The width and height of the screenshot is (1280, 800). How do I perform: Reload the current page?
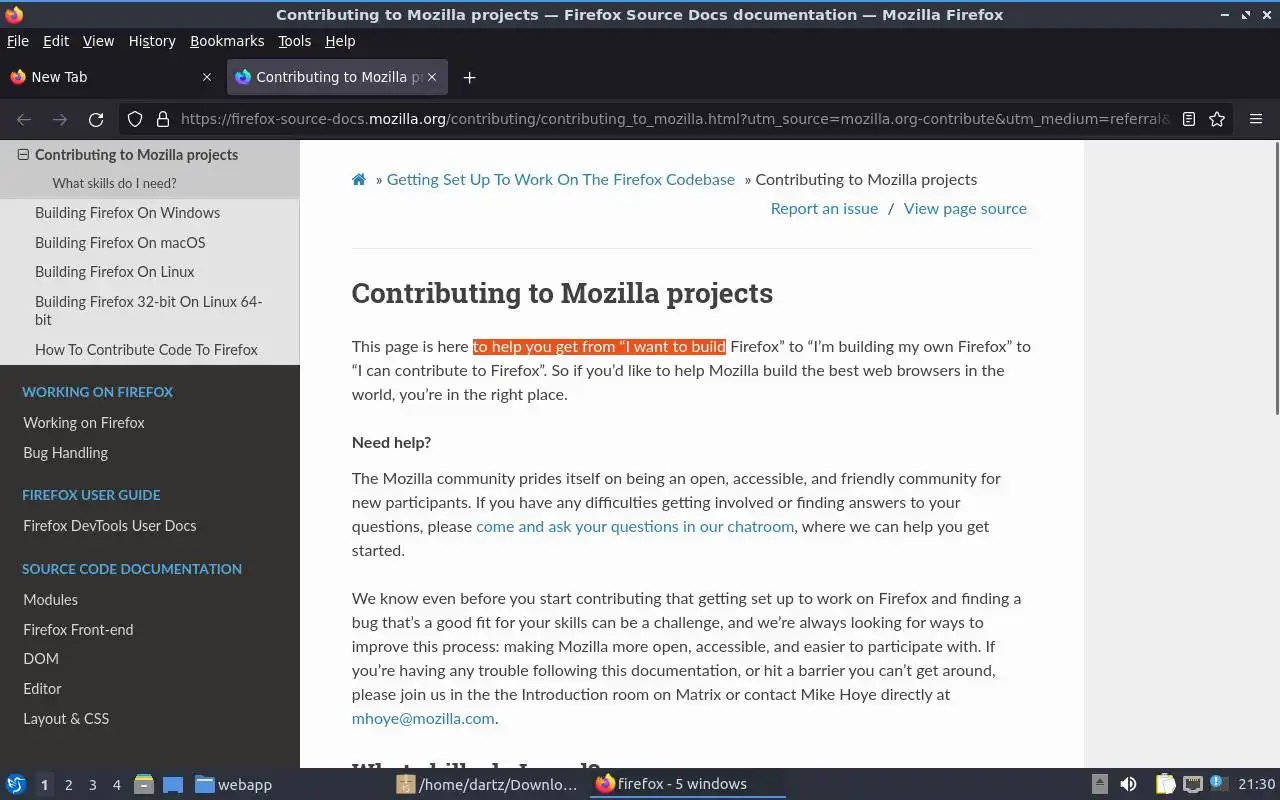(x=96, y=119)
